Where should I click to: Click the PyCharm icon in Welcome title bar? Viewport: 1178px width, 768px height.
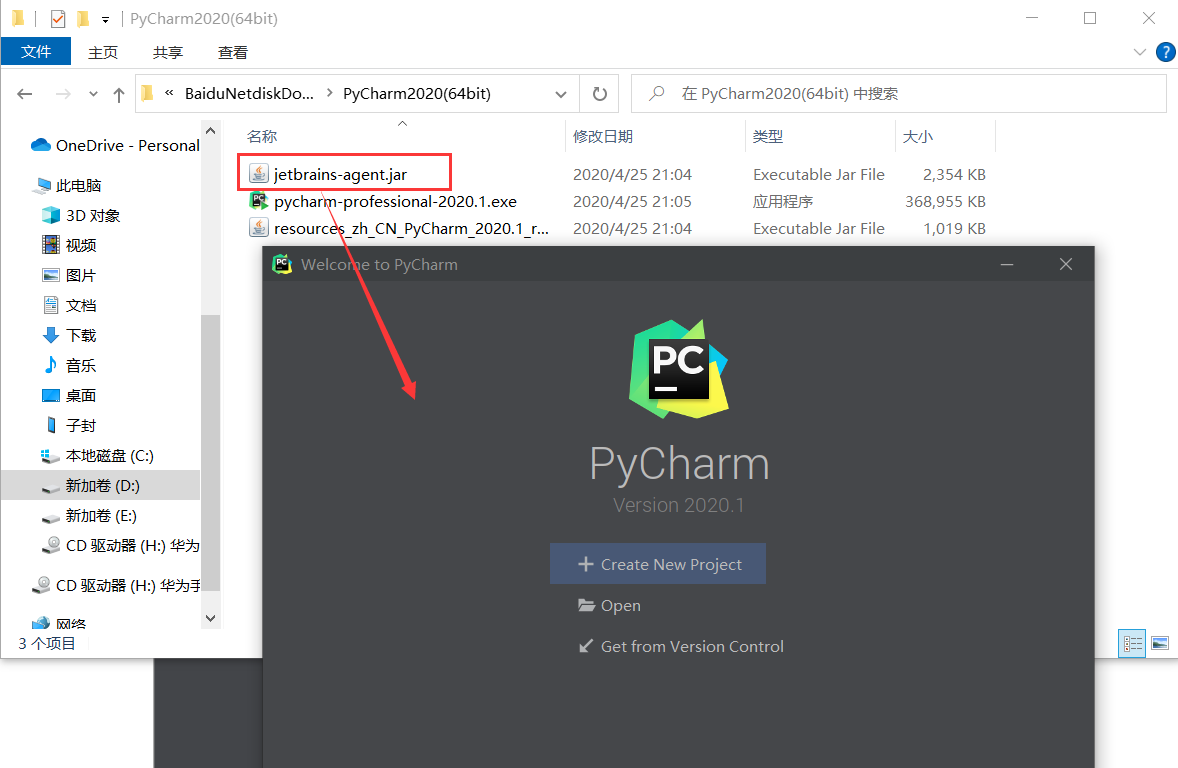point(282,265)
